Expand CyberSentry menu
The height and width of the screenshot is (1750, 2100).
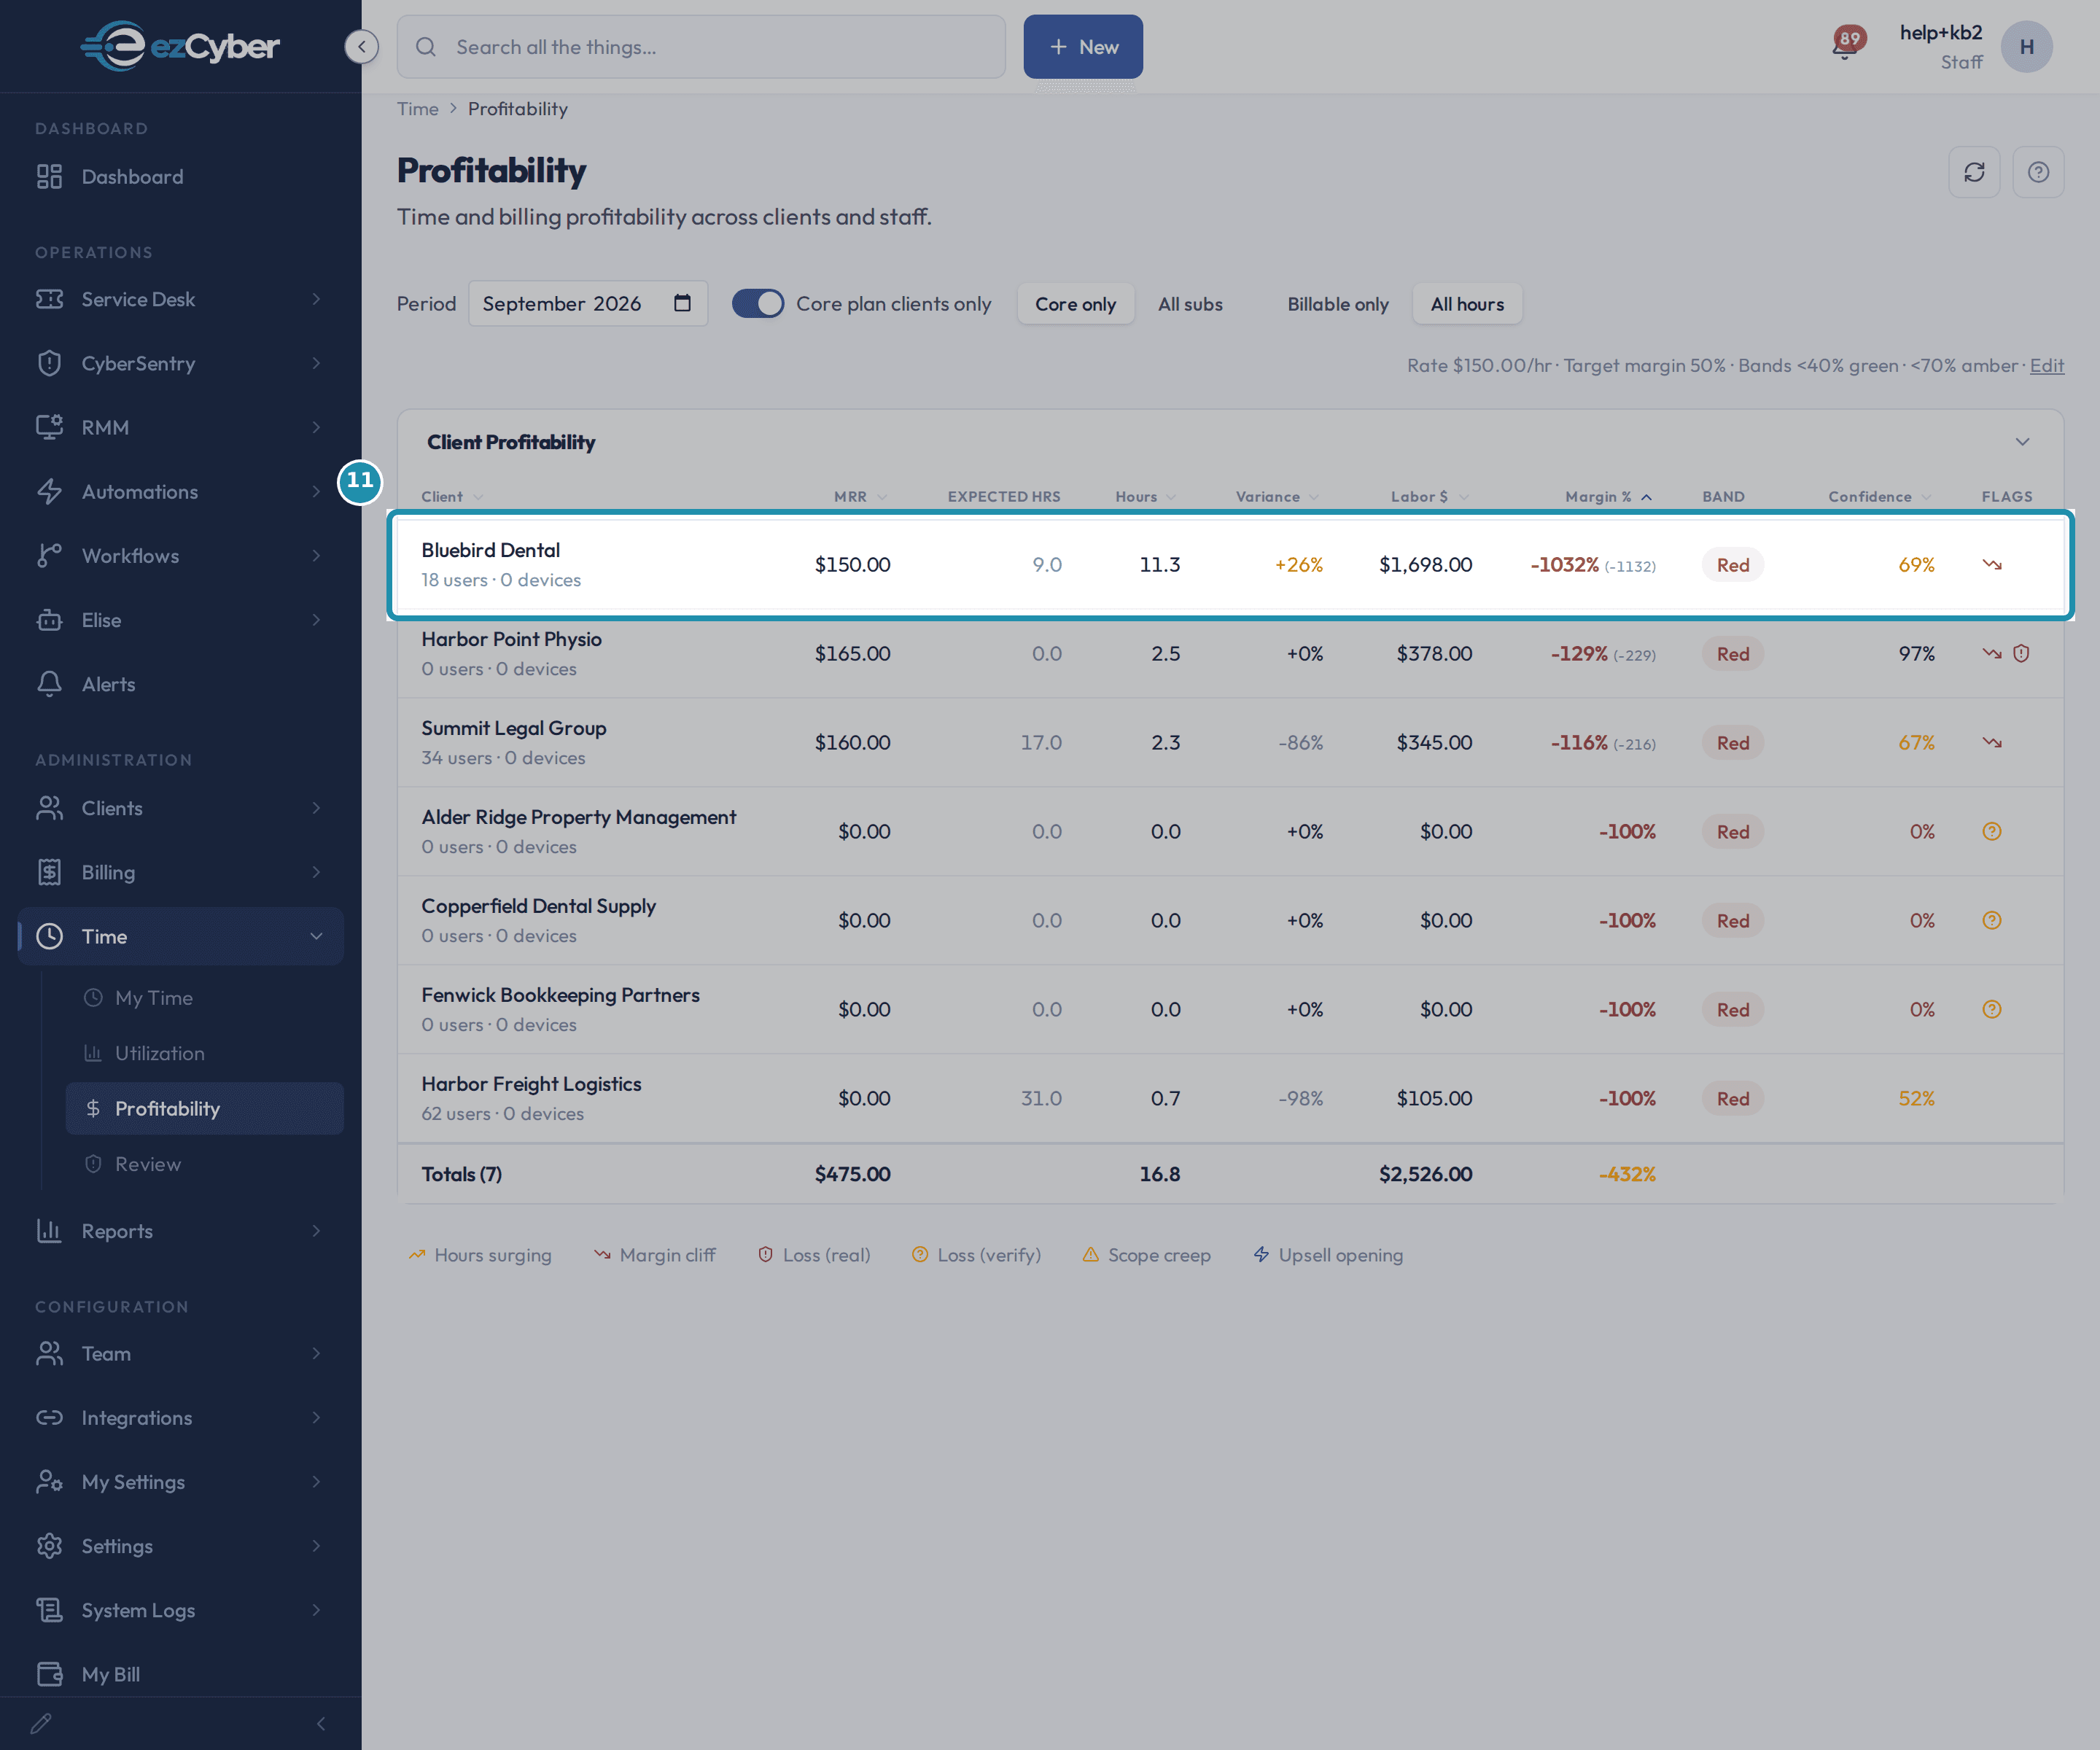(180, 363)
